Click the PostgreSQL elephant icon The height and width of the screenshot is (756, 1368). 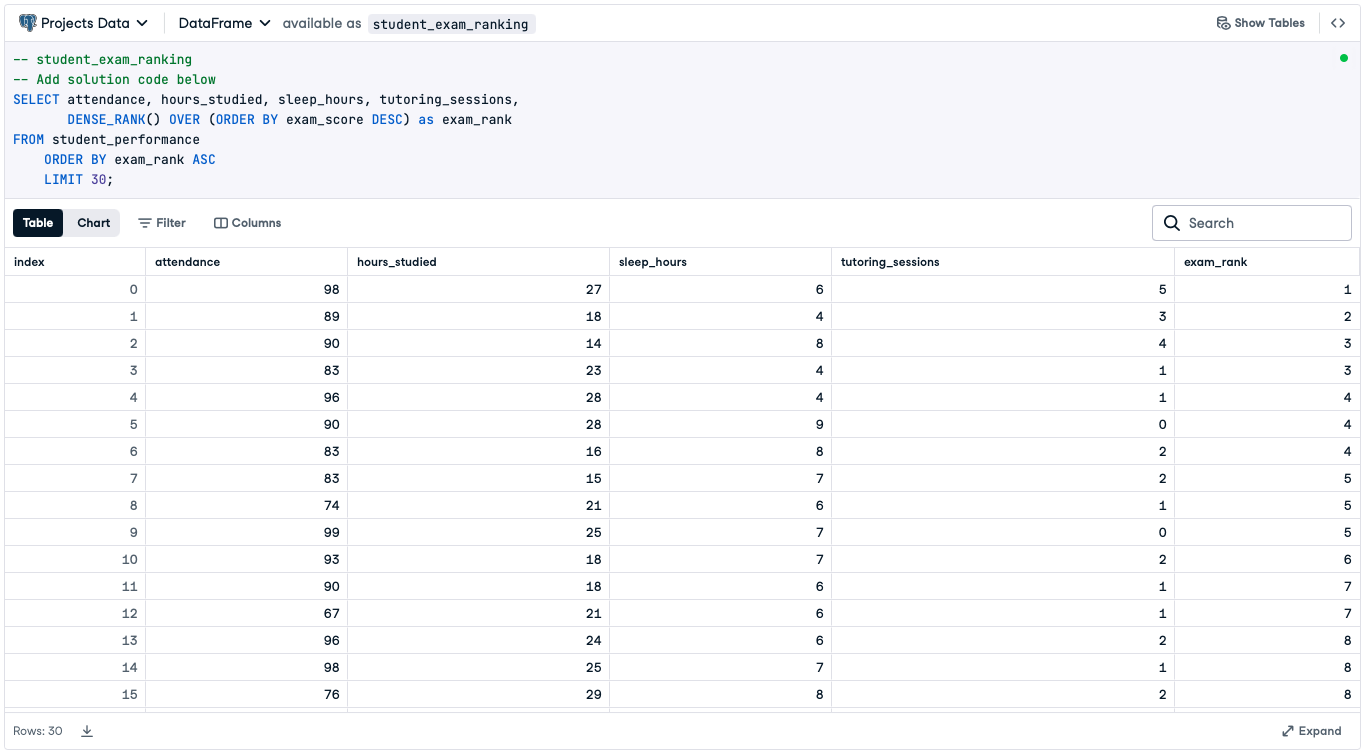(27, 23)
